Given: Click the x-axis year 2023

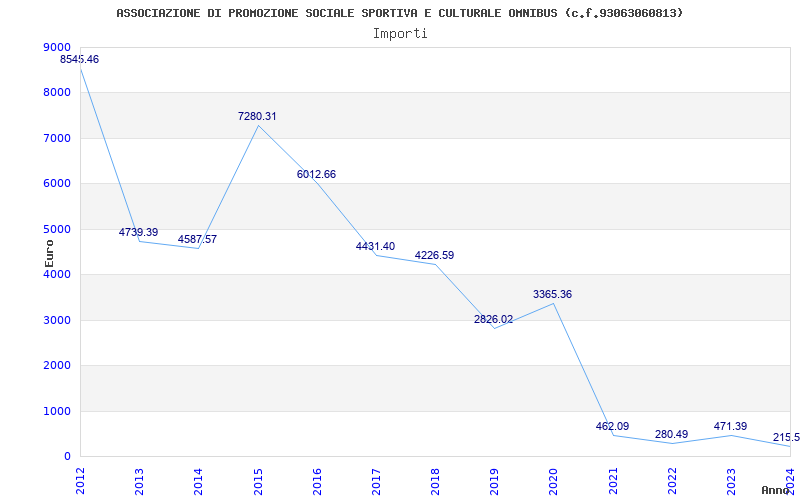Looking at the screenshot, I should pos(732,481).
